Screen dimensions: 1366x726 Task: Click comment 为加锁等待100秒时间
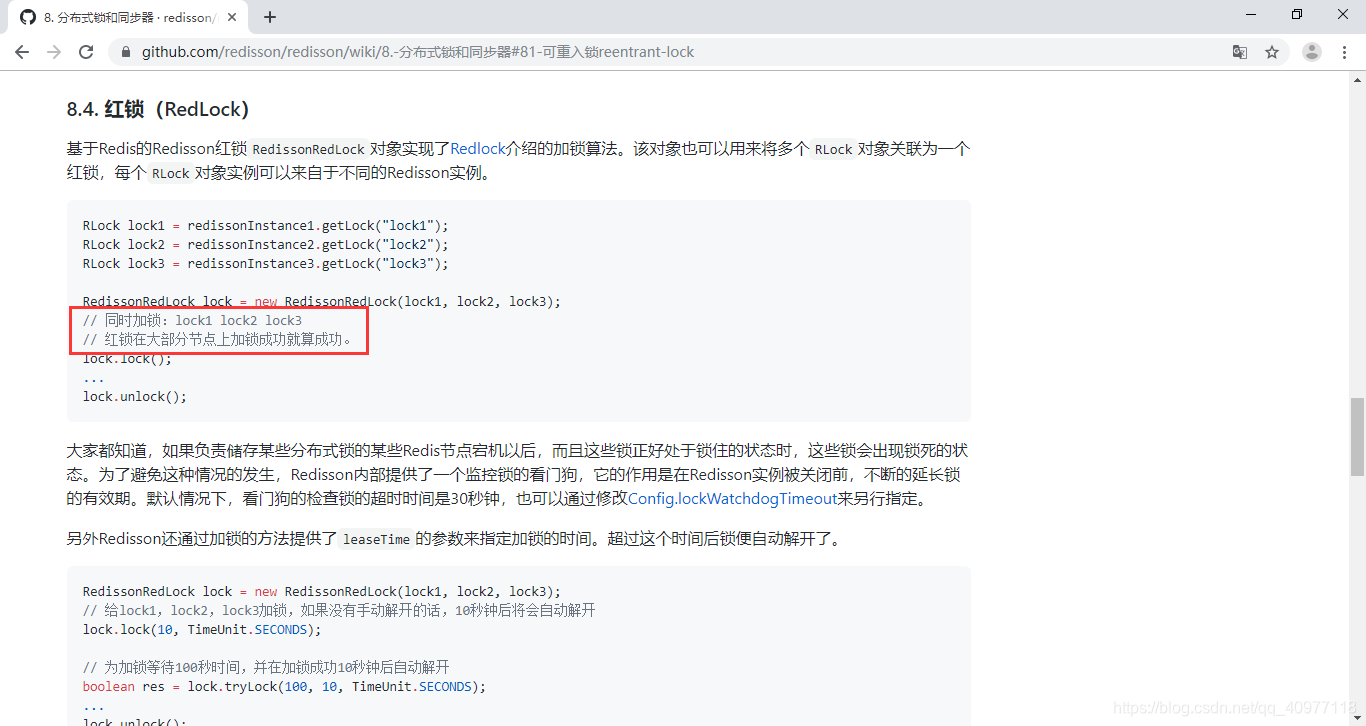(266, 667)
